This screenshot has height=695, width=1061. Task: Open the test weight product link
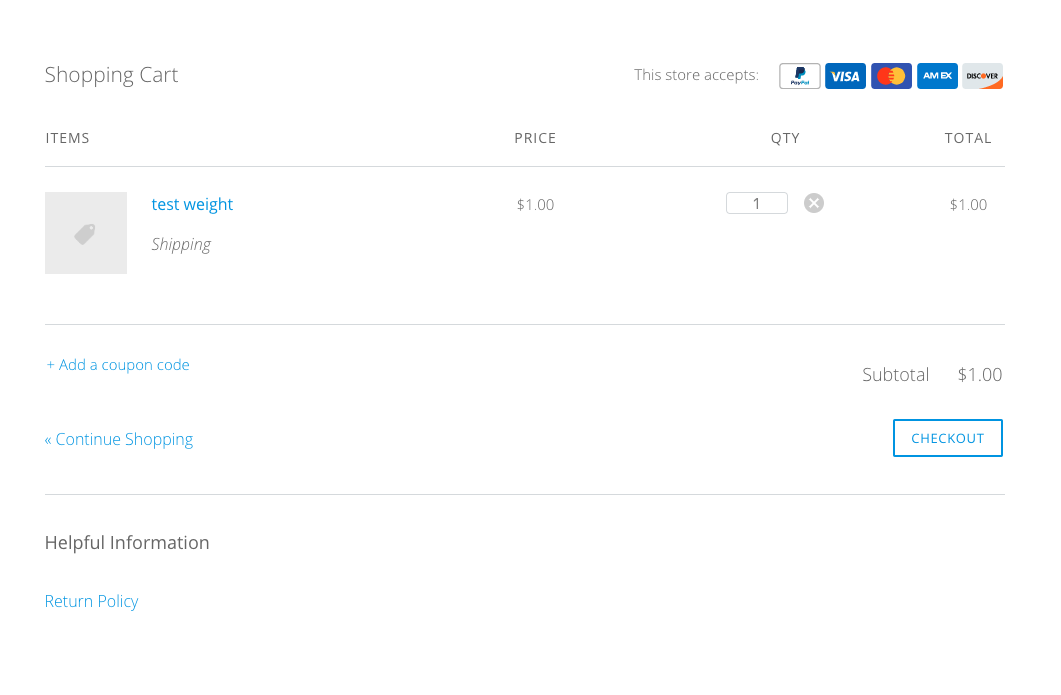pos(192,204)
